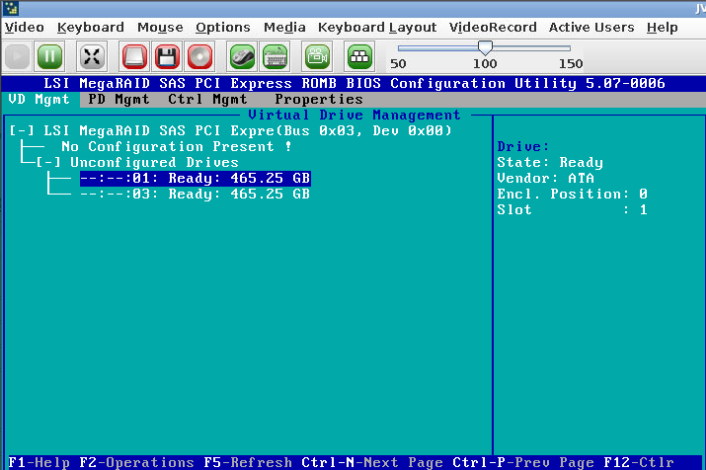Click the full screen toggle icon
This screenshot has width=706, height=470.
92,56
